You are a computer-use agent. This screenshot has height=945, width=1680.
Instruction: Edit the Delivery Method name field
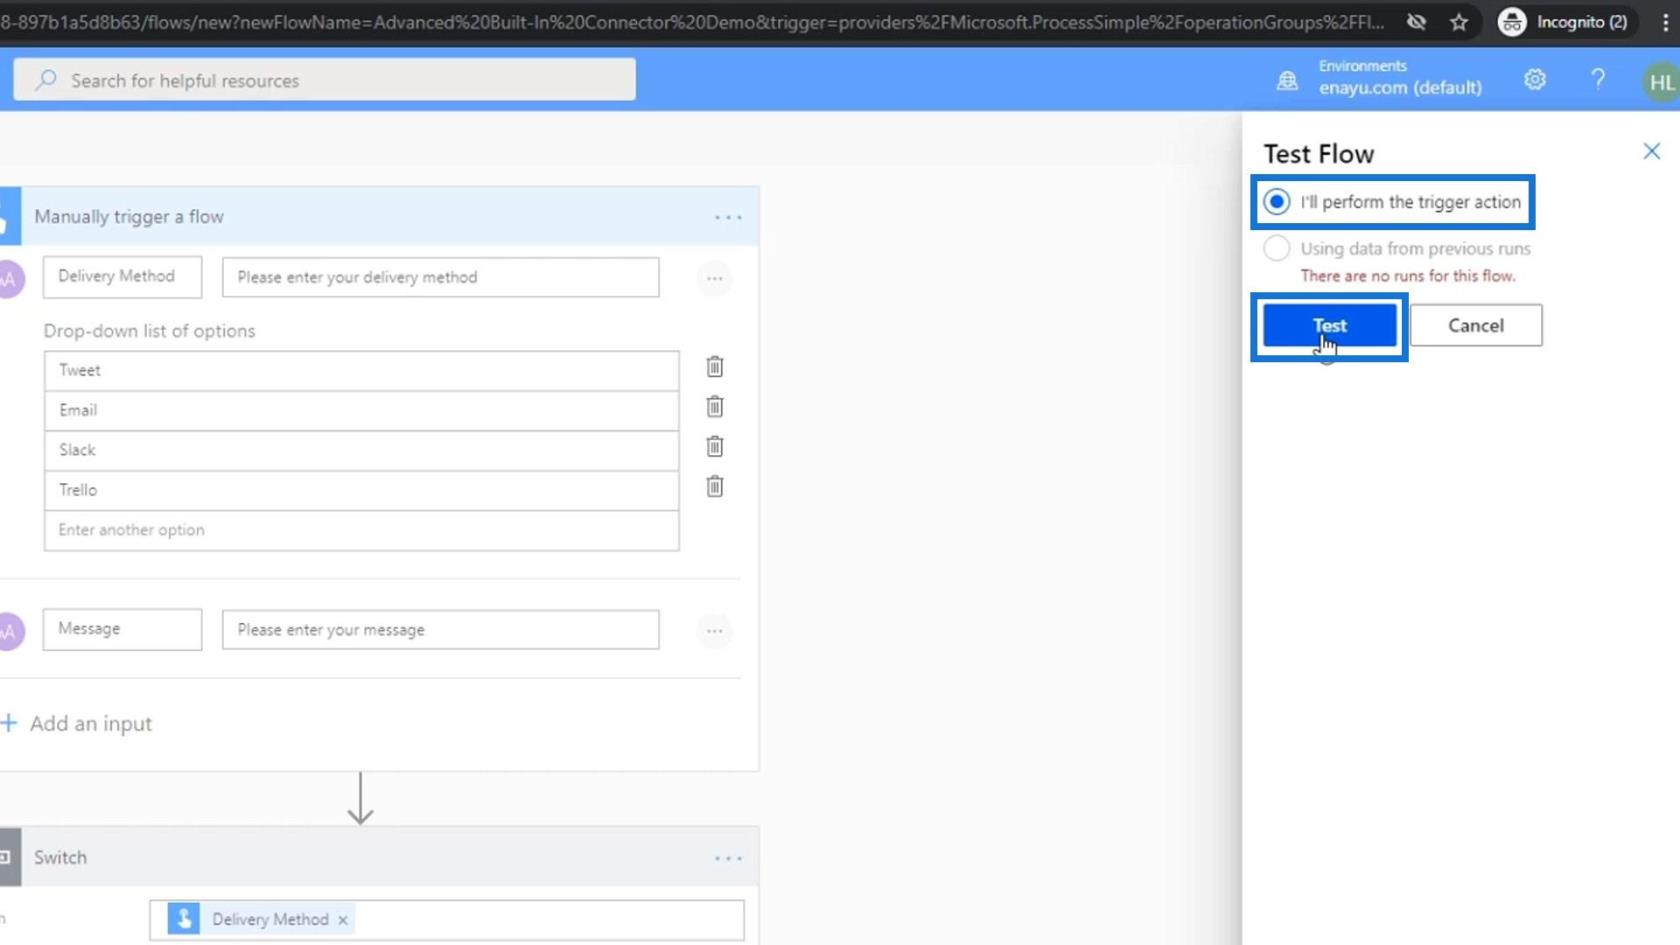(x=122, y=277)
